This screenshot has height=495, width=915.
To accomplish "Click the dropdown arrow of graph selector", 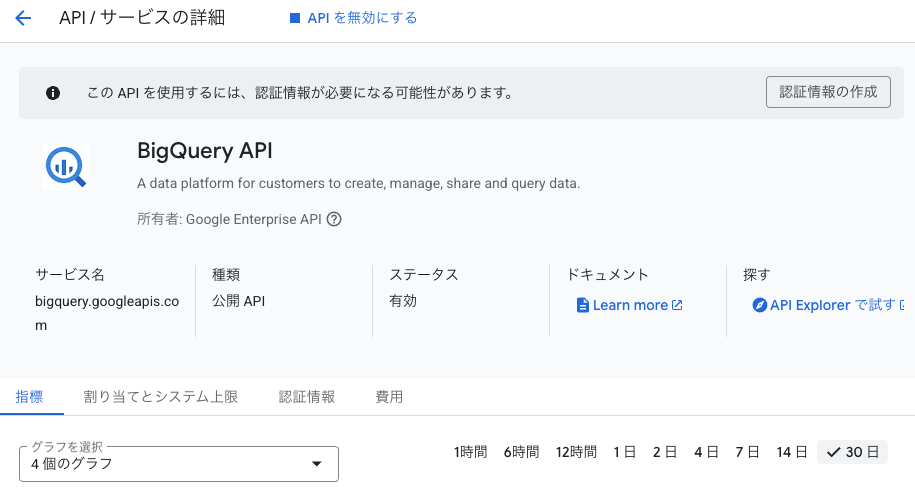I will click(x=317, y=464).
